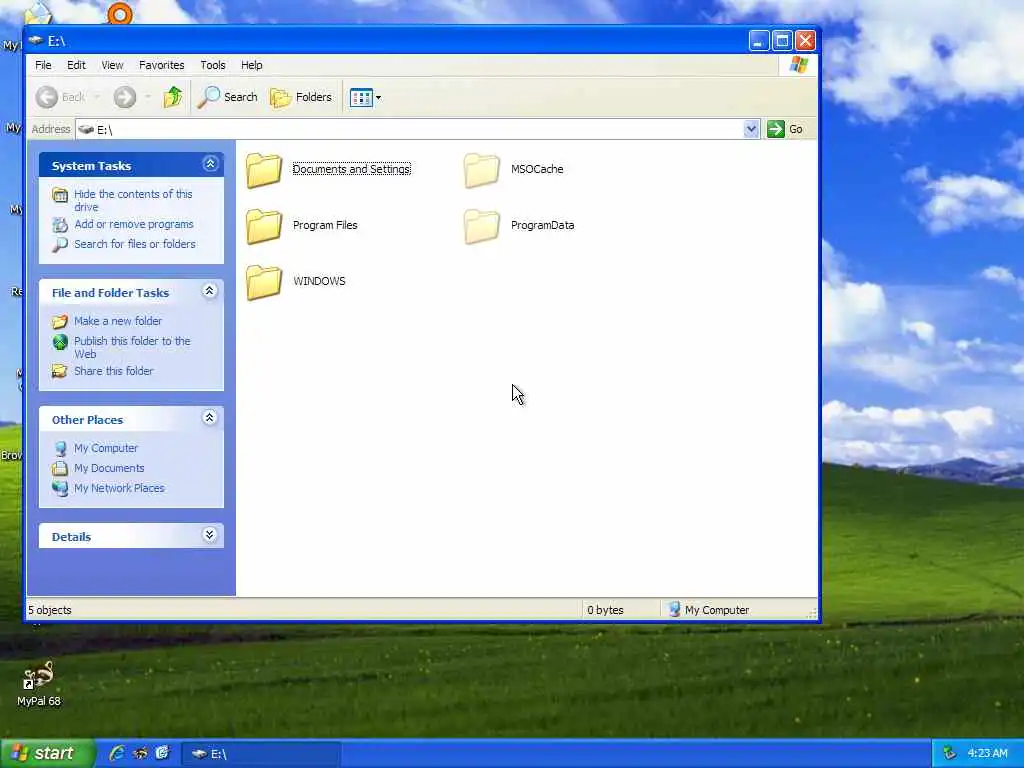Open the Tools menu

coord(212,65)
